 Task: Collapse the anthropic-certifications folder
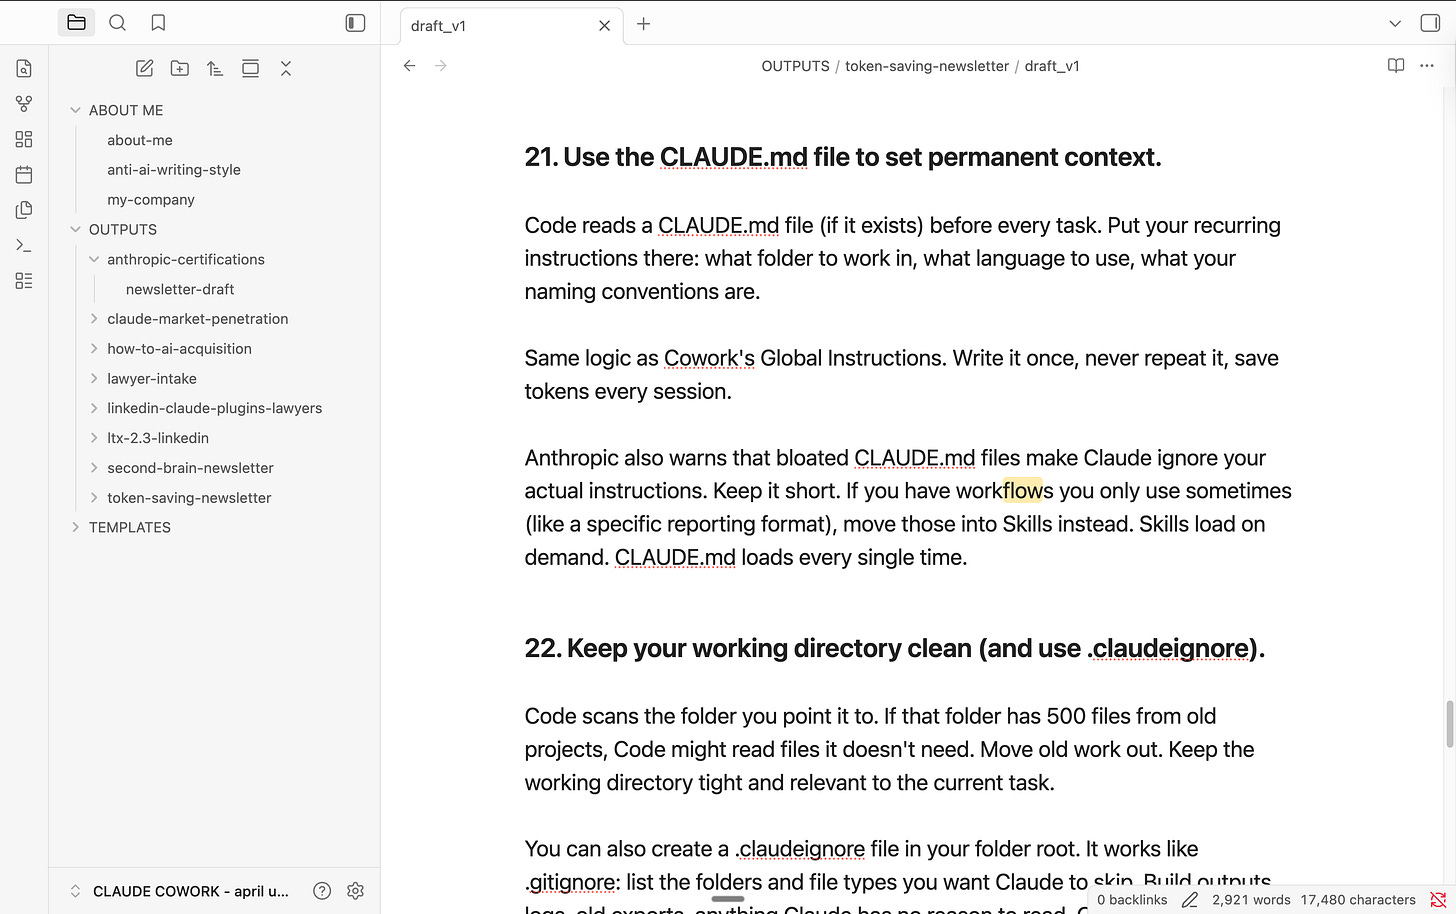point(94,259)
